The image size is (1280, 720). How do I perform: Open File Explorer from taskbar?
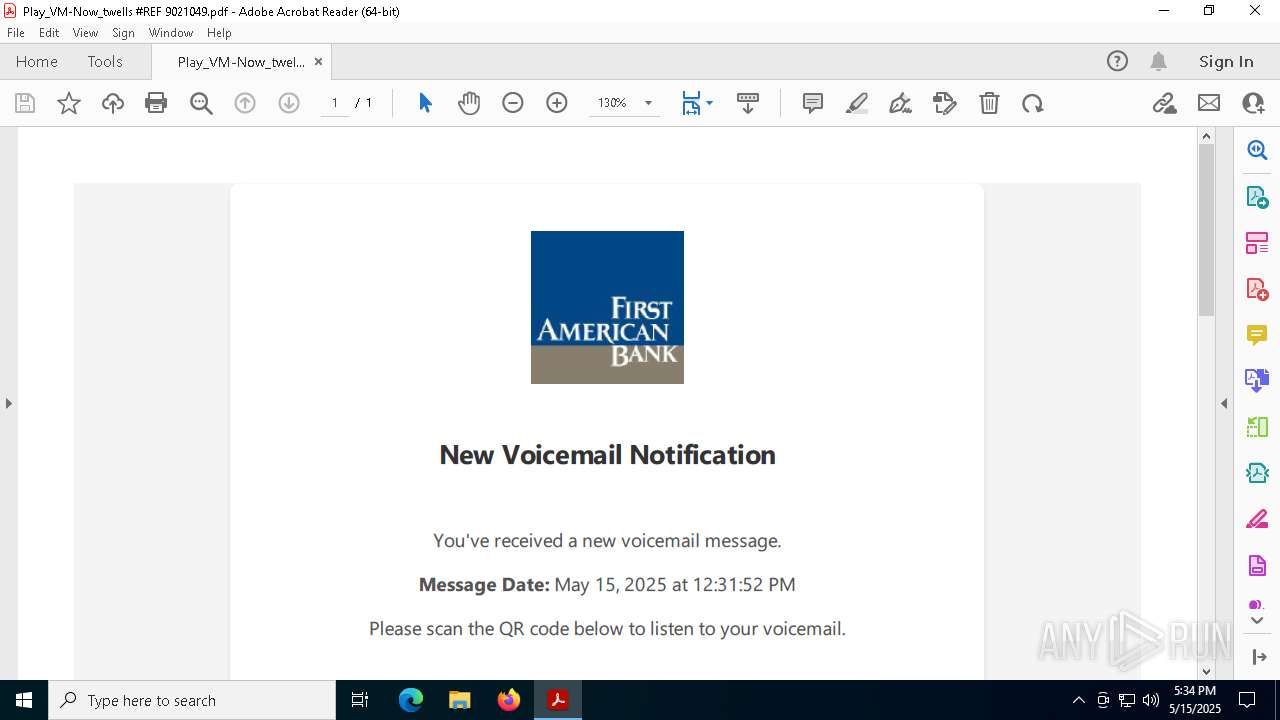tap(459, 700)
